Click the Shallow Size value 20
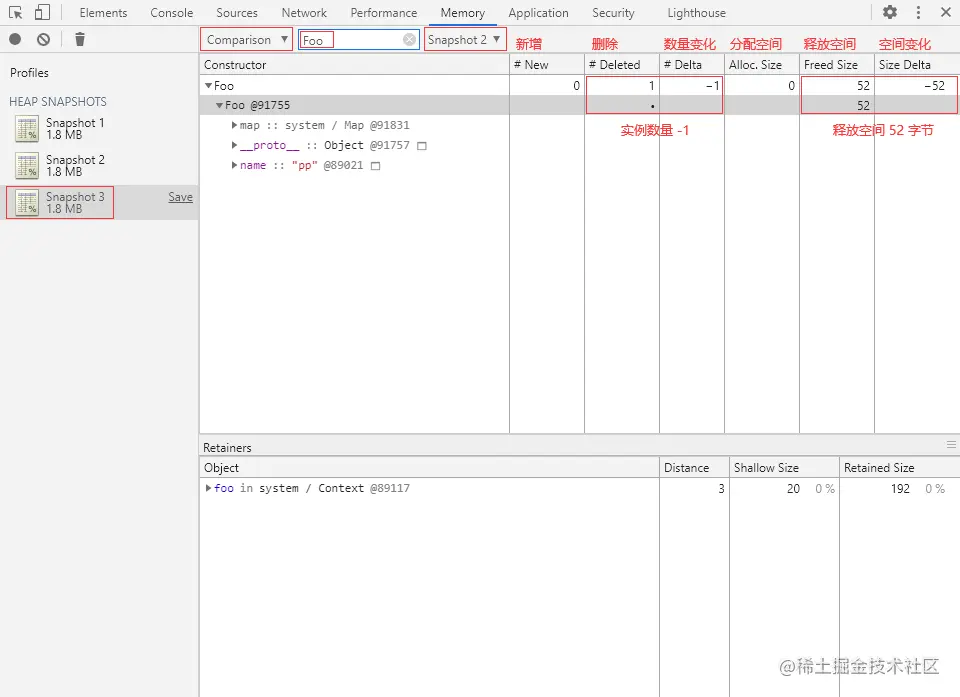The width and height of the screenshot is (960, 697). coord(793,488)
